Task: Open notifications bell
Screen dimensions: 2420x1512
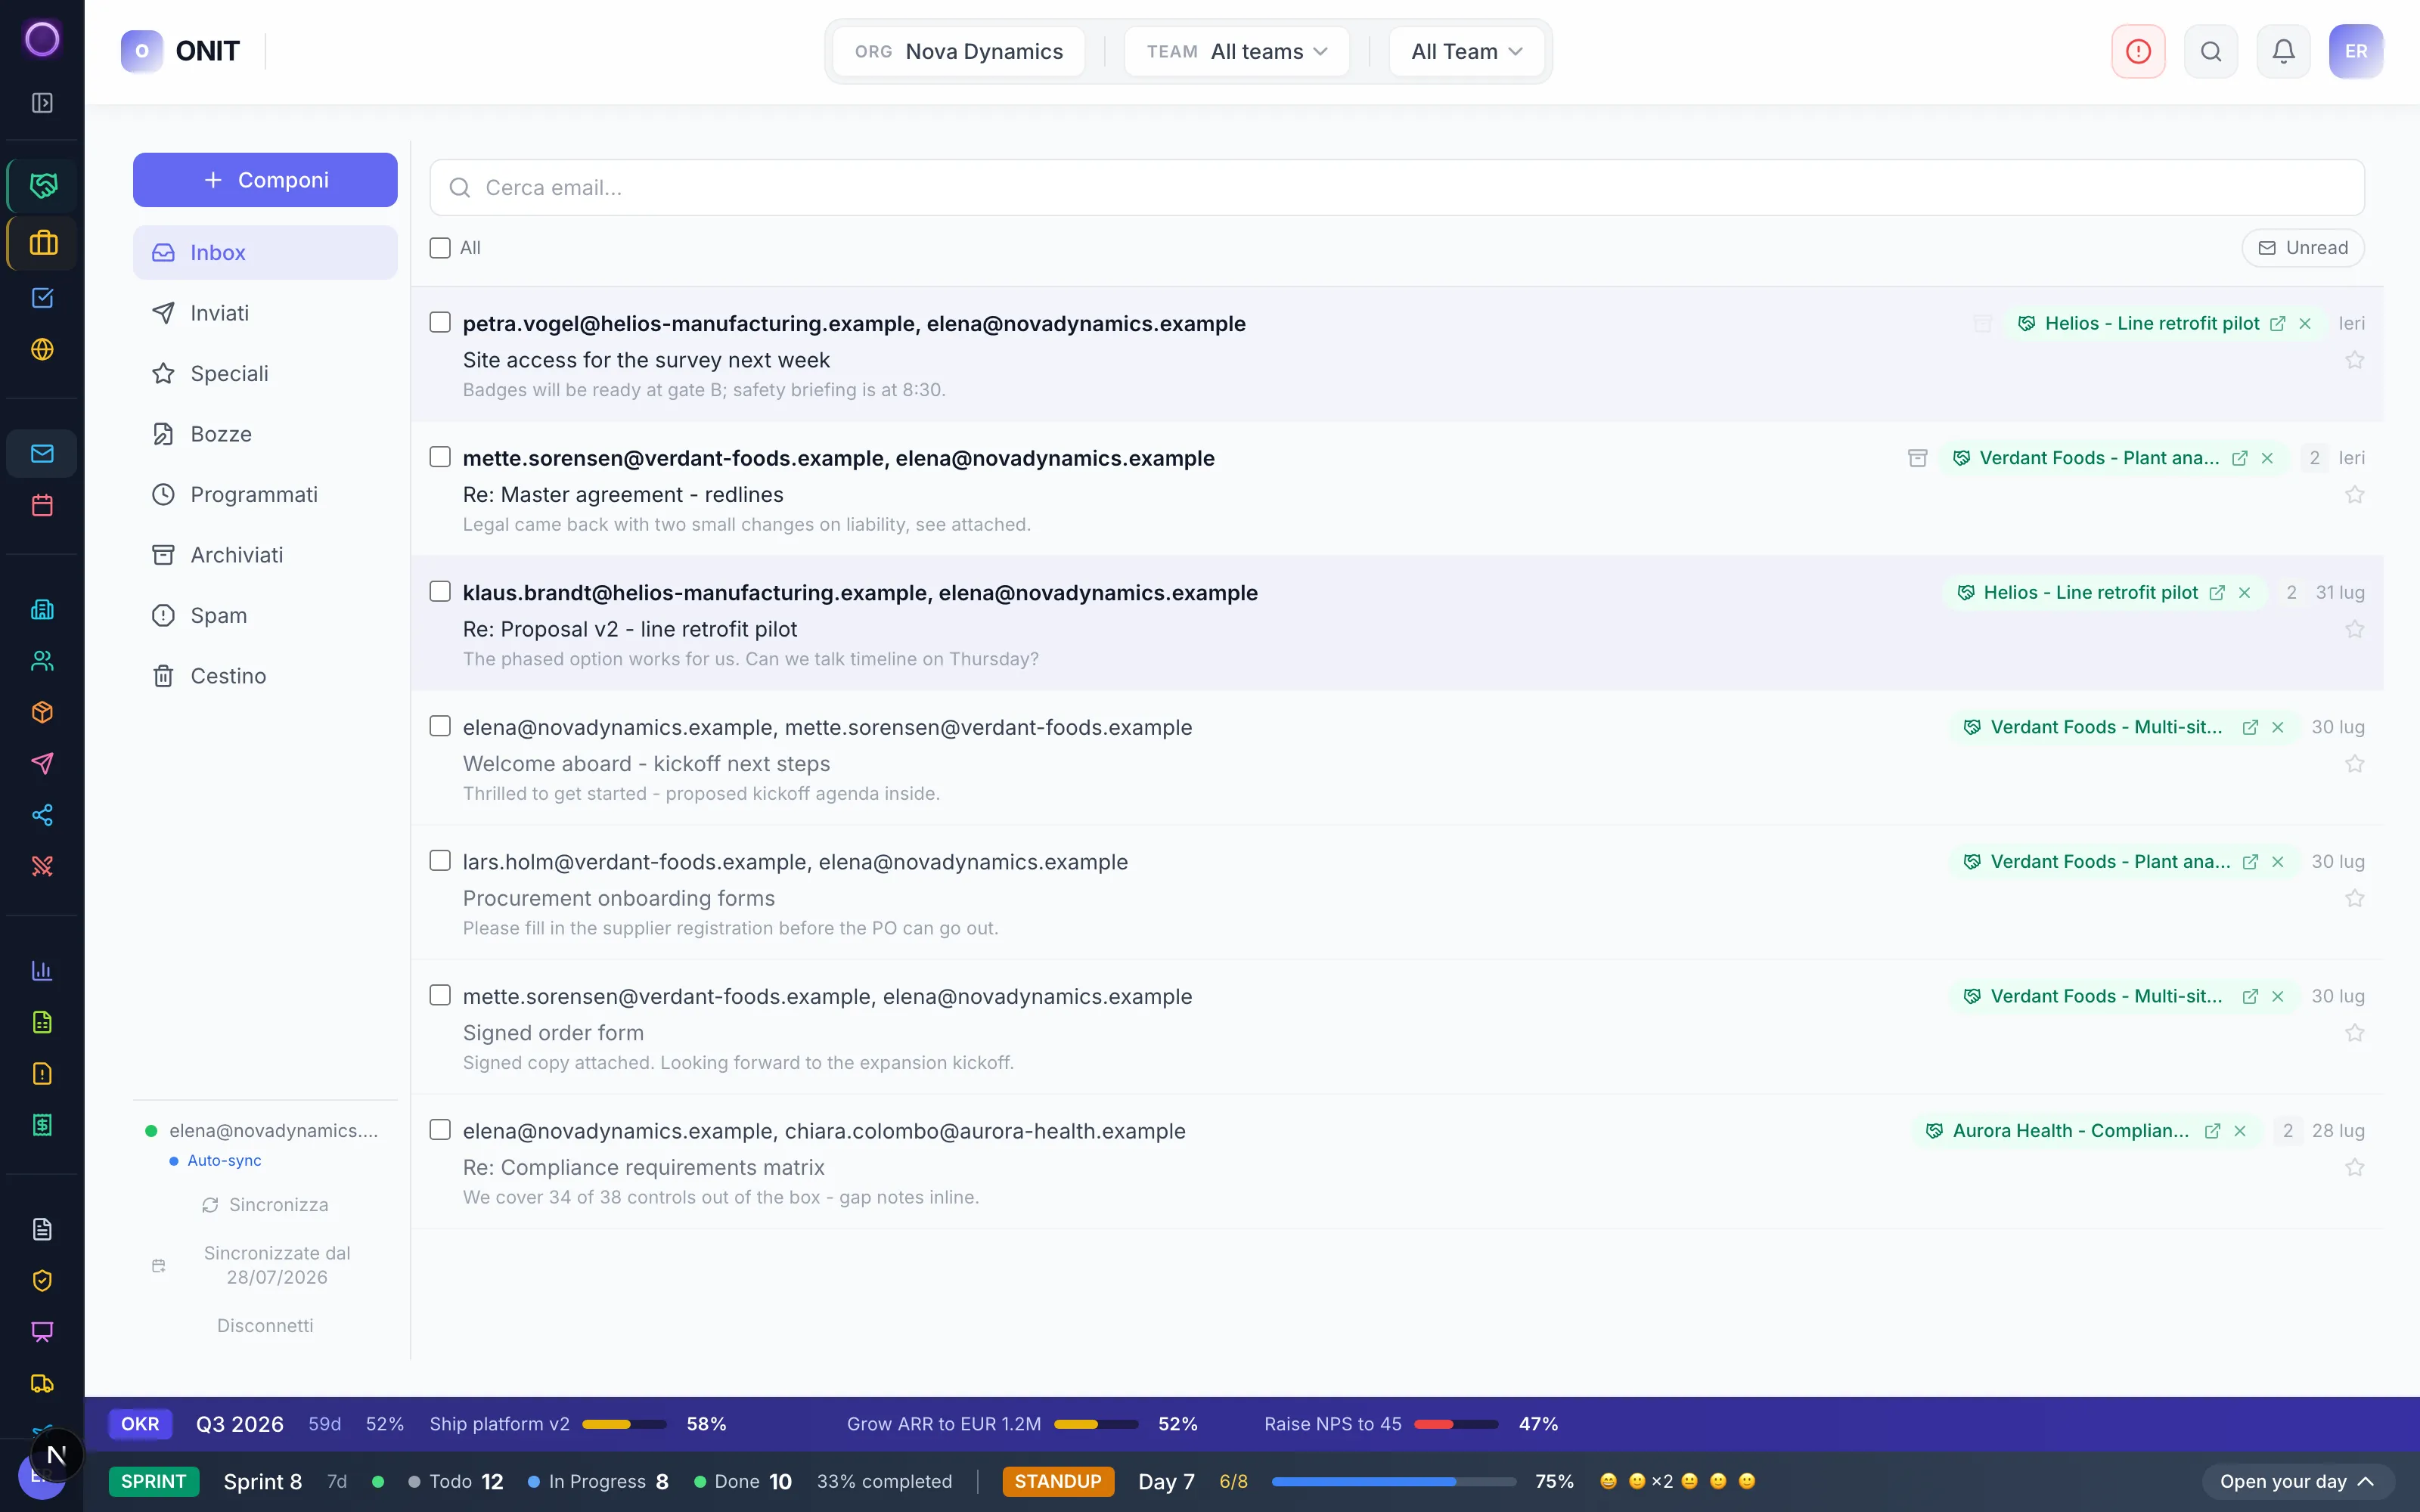Action: (2283, 51)
